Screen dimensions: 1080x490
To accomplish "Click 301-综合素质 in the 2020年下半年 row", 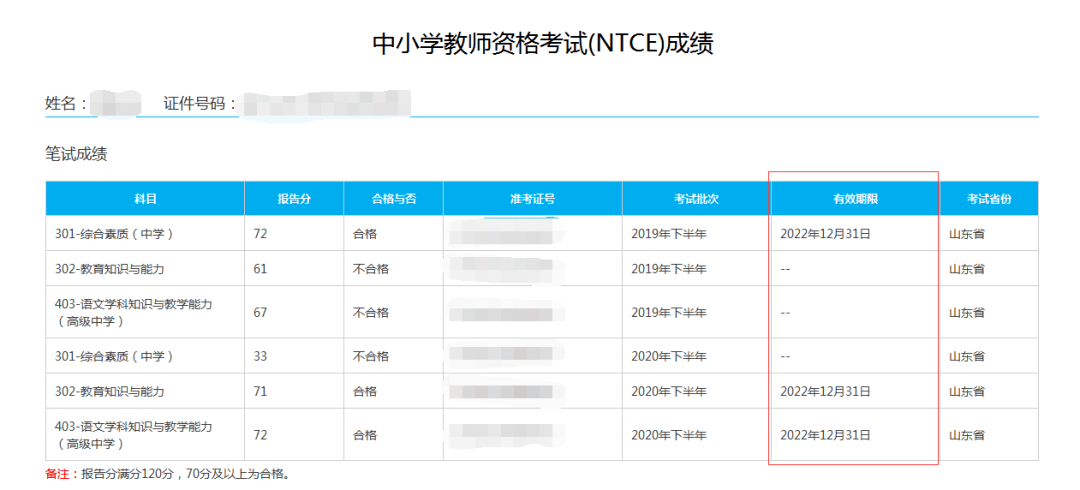I will tap(115, 356).
